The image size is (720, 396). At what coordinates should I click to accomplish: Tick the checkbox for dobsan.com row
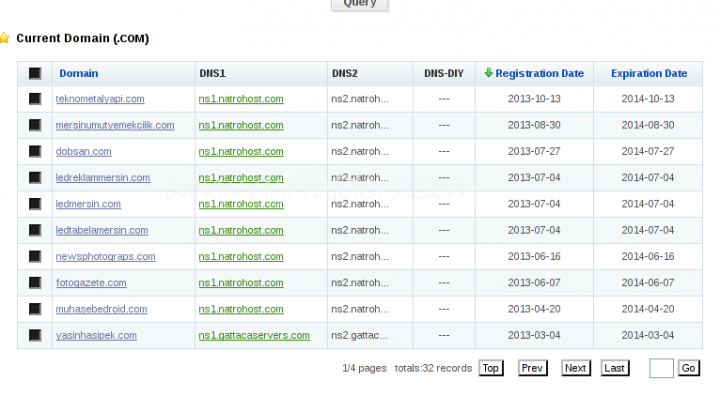coord(35,151)
